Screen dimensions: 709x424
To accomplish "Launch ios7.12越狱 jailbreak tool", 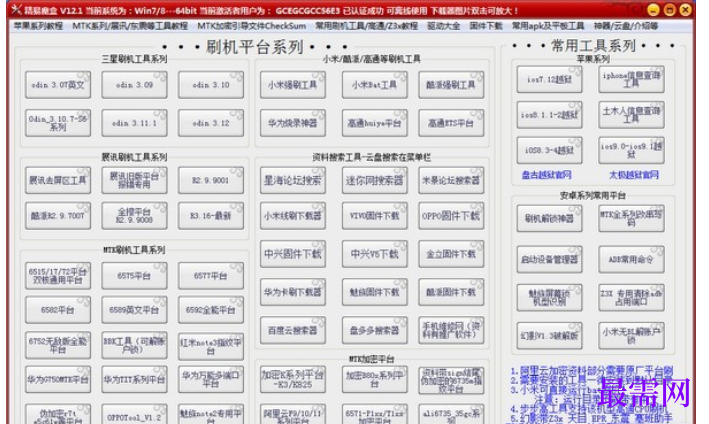I will [549, 79].
